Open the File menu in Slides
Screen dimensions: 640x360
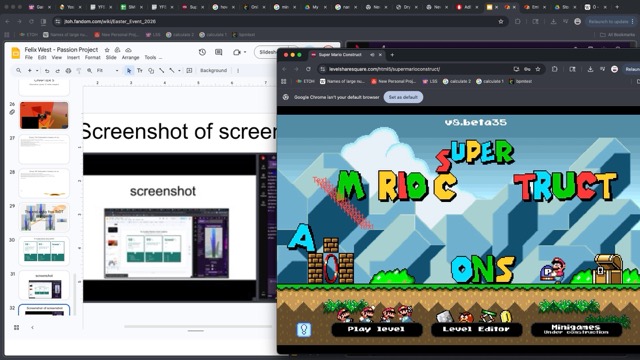[29, 58]
